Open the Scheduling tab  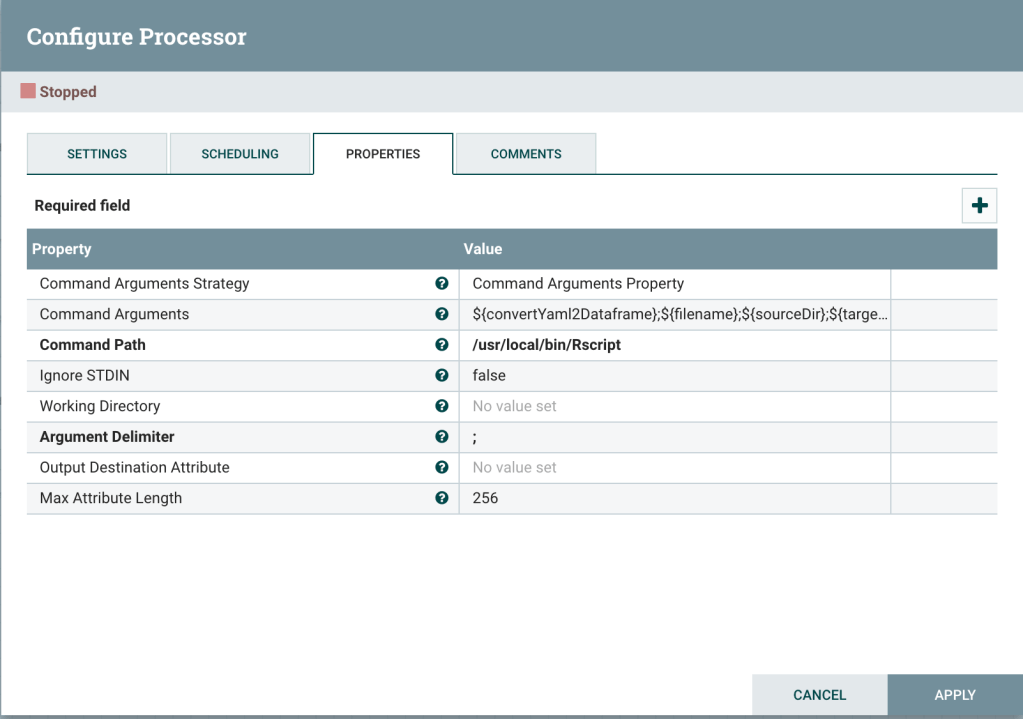(240, 154)
